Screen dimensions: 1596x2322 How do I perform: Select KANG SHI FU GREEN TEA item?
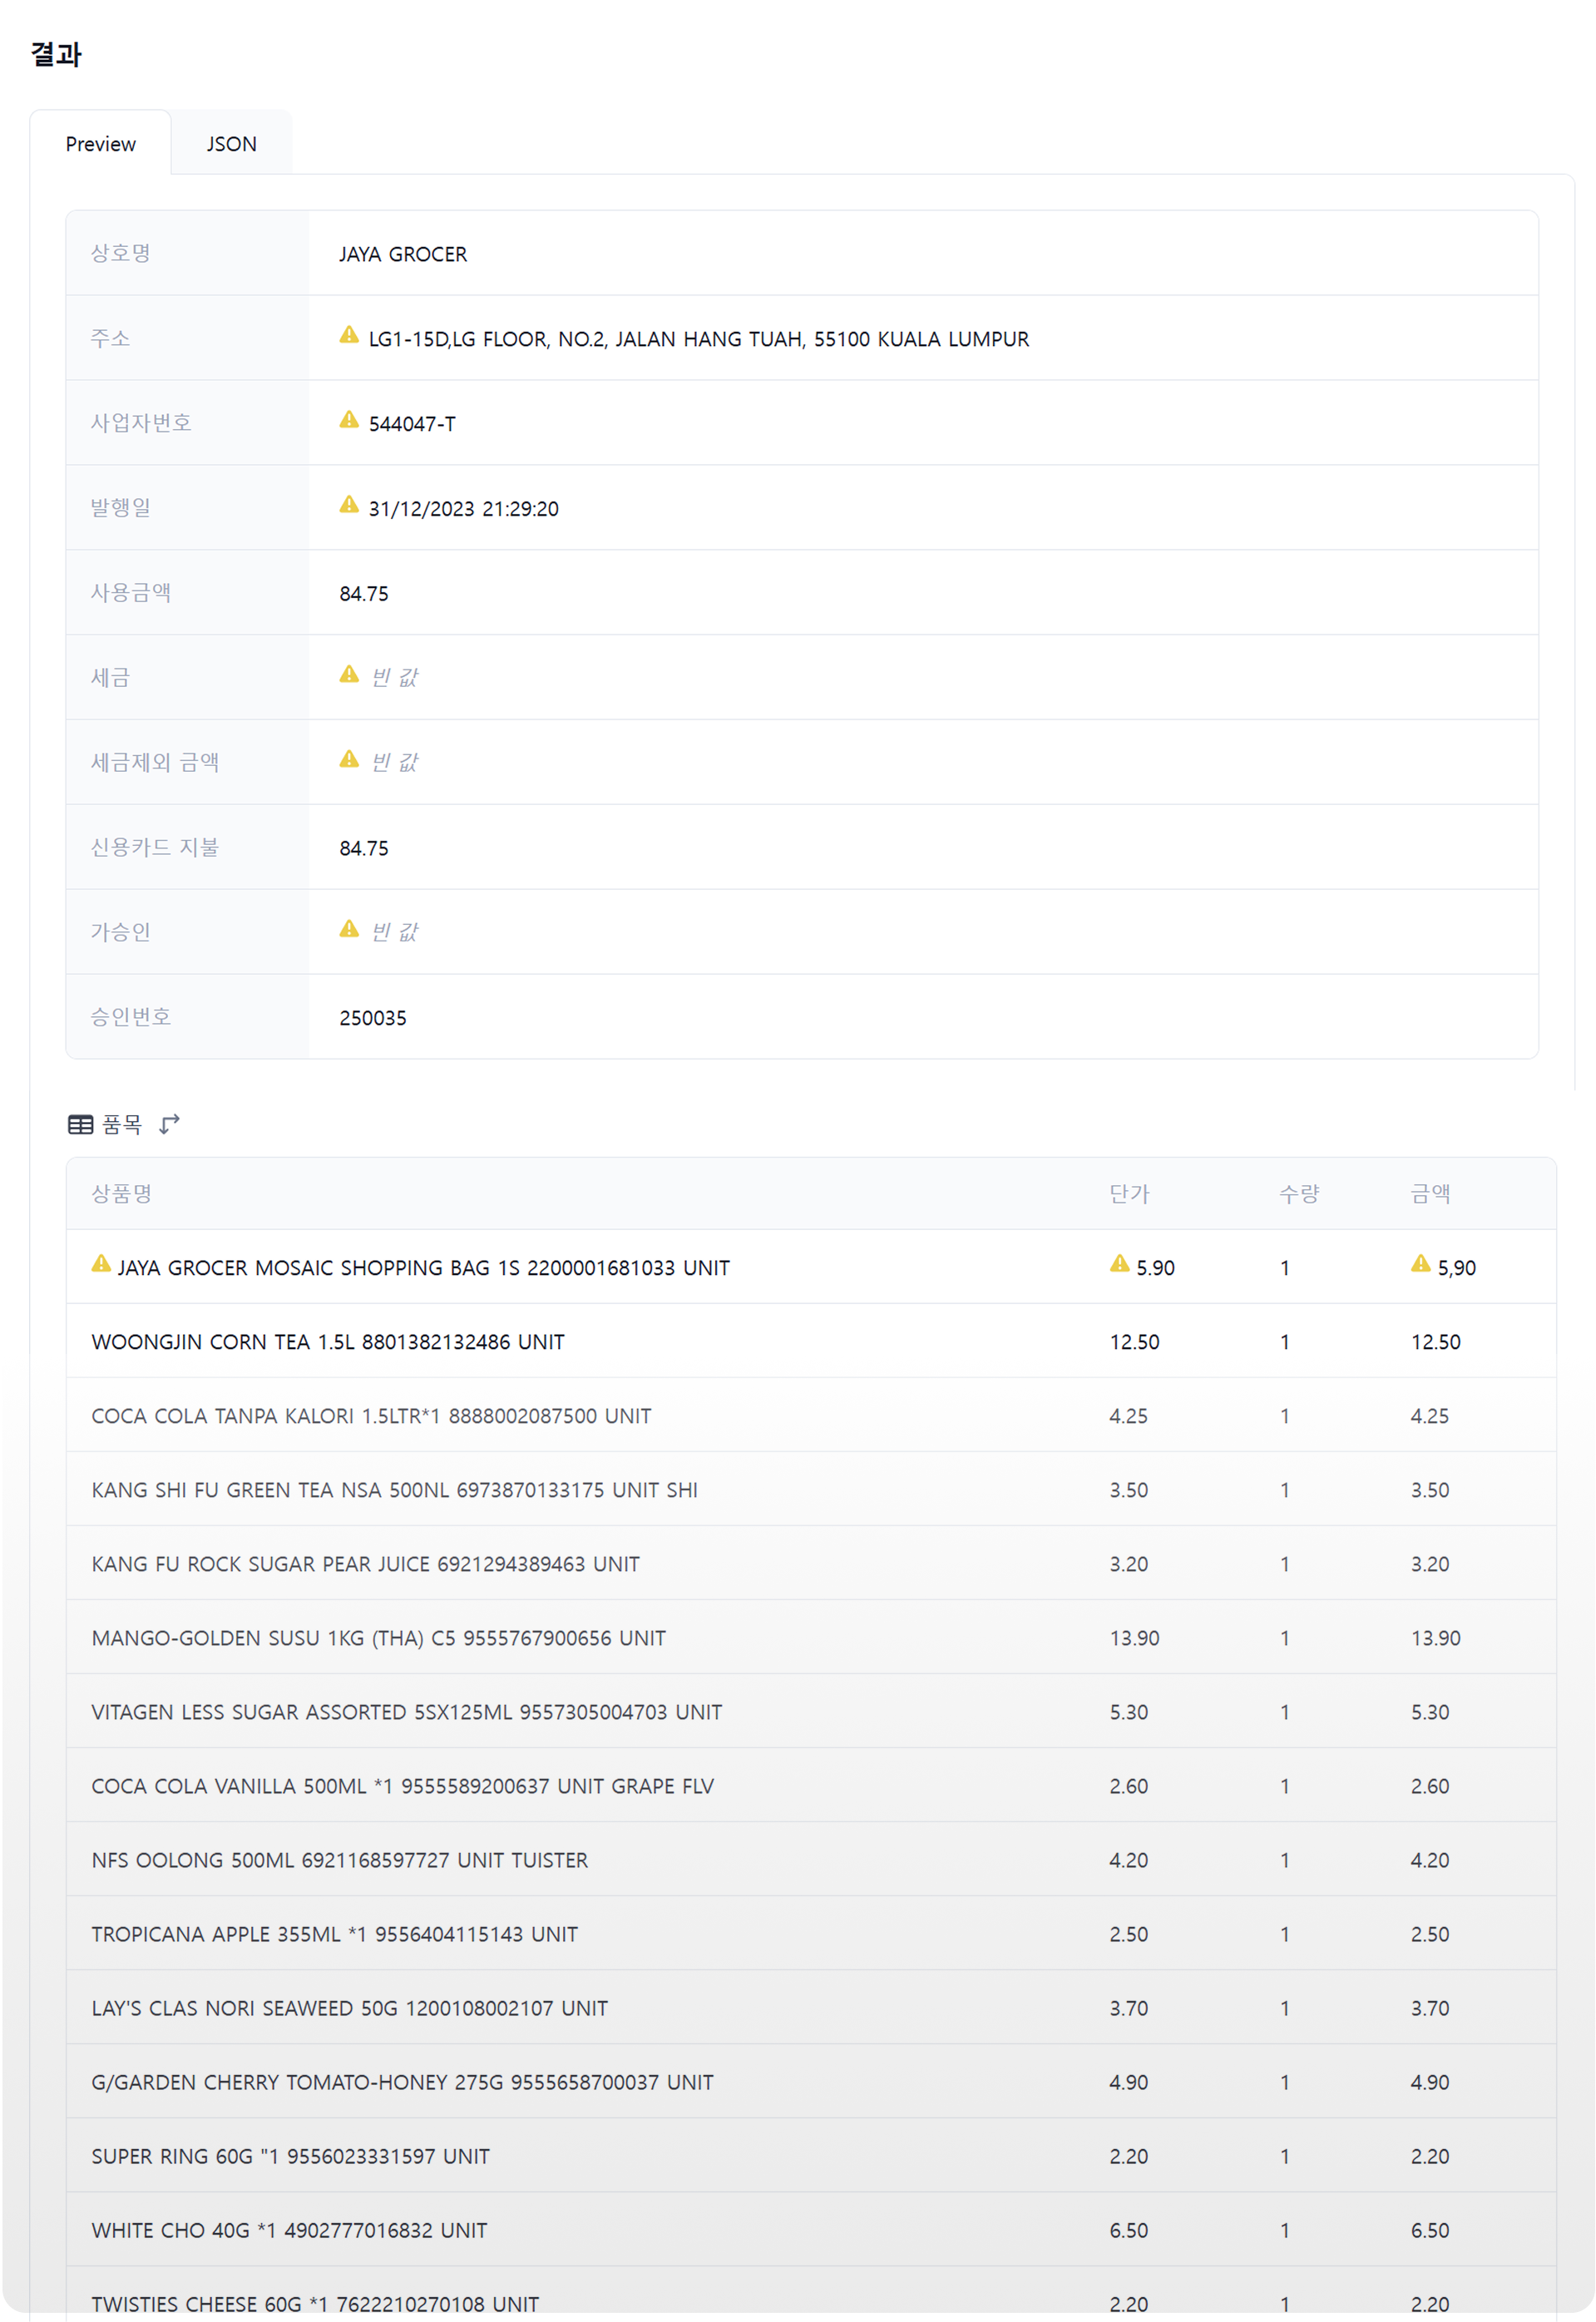[395, 1490]
